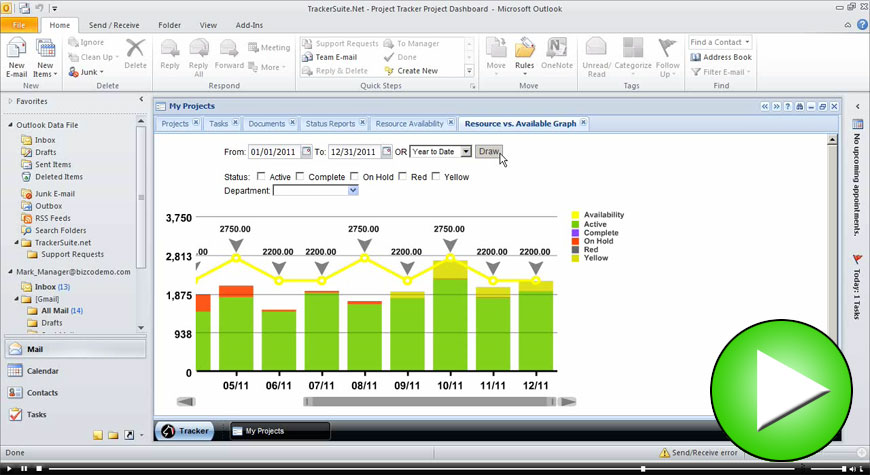Click the Notes icon in navigation footer
870x475 pixels.
click(98, 435)
